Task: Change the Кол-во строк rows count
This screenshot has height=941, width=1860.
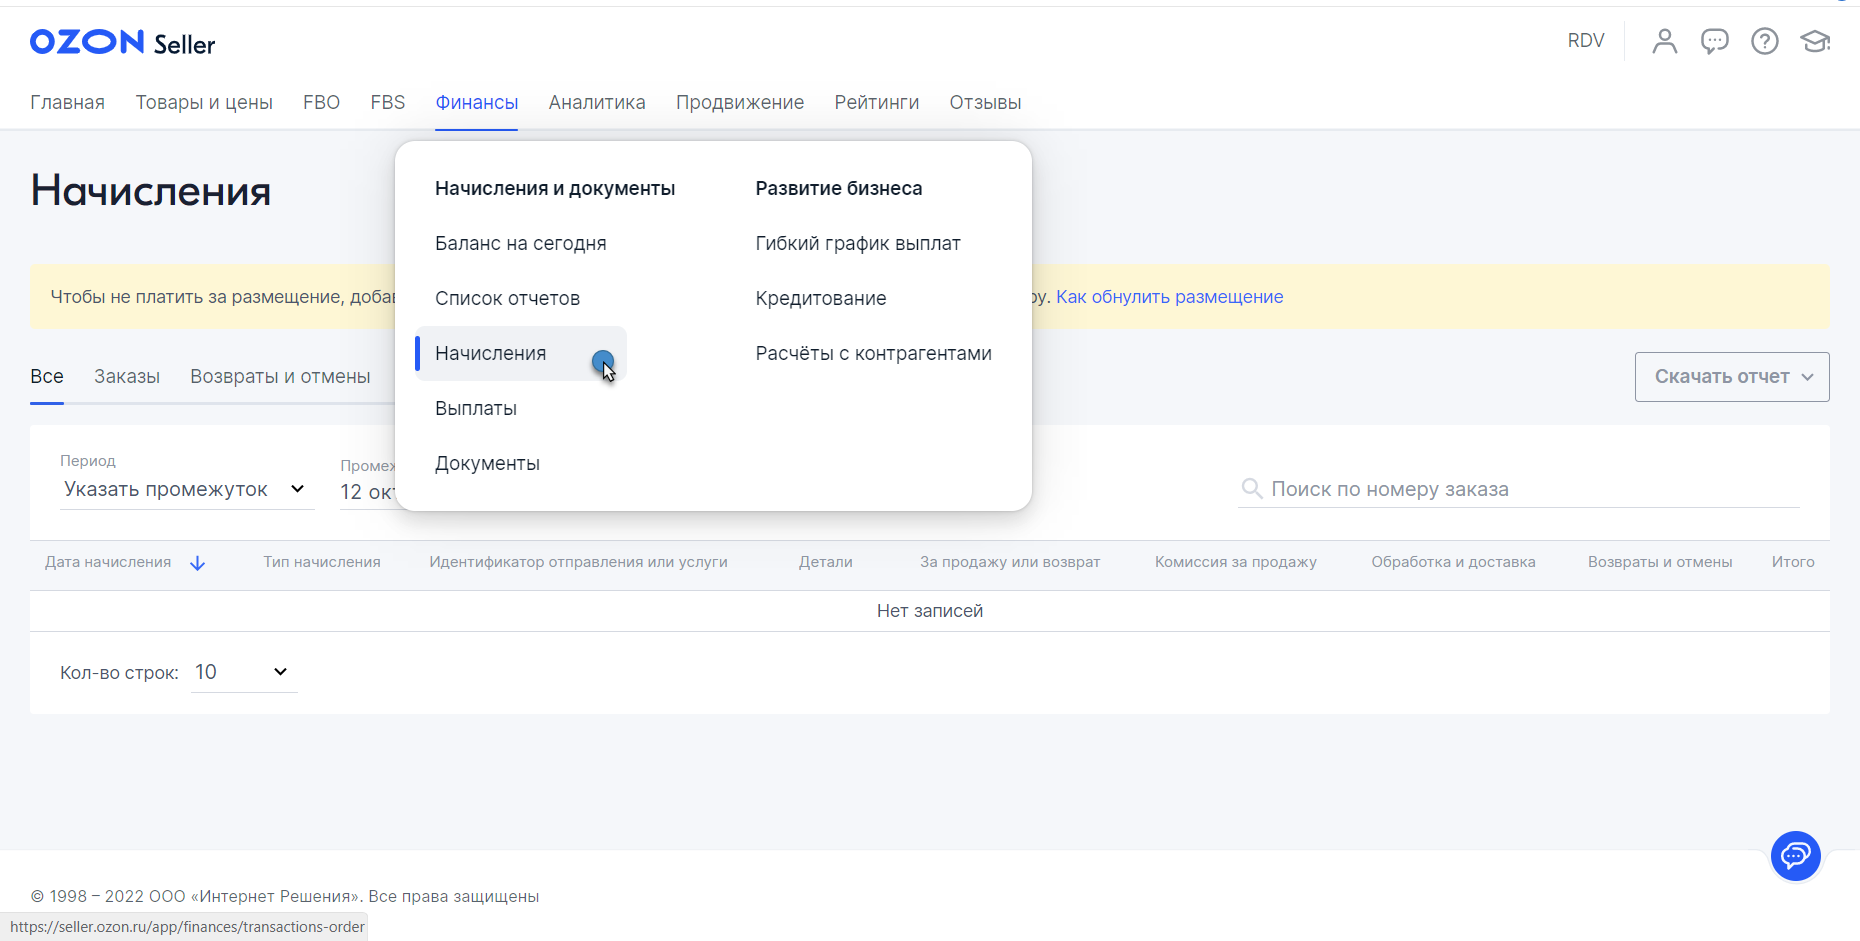Action: [243, 672]
